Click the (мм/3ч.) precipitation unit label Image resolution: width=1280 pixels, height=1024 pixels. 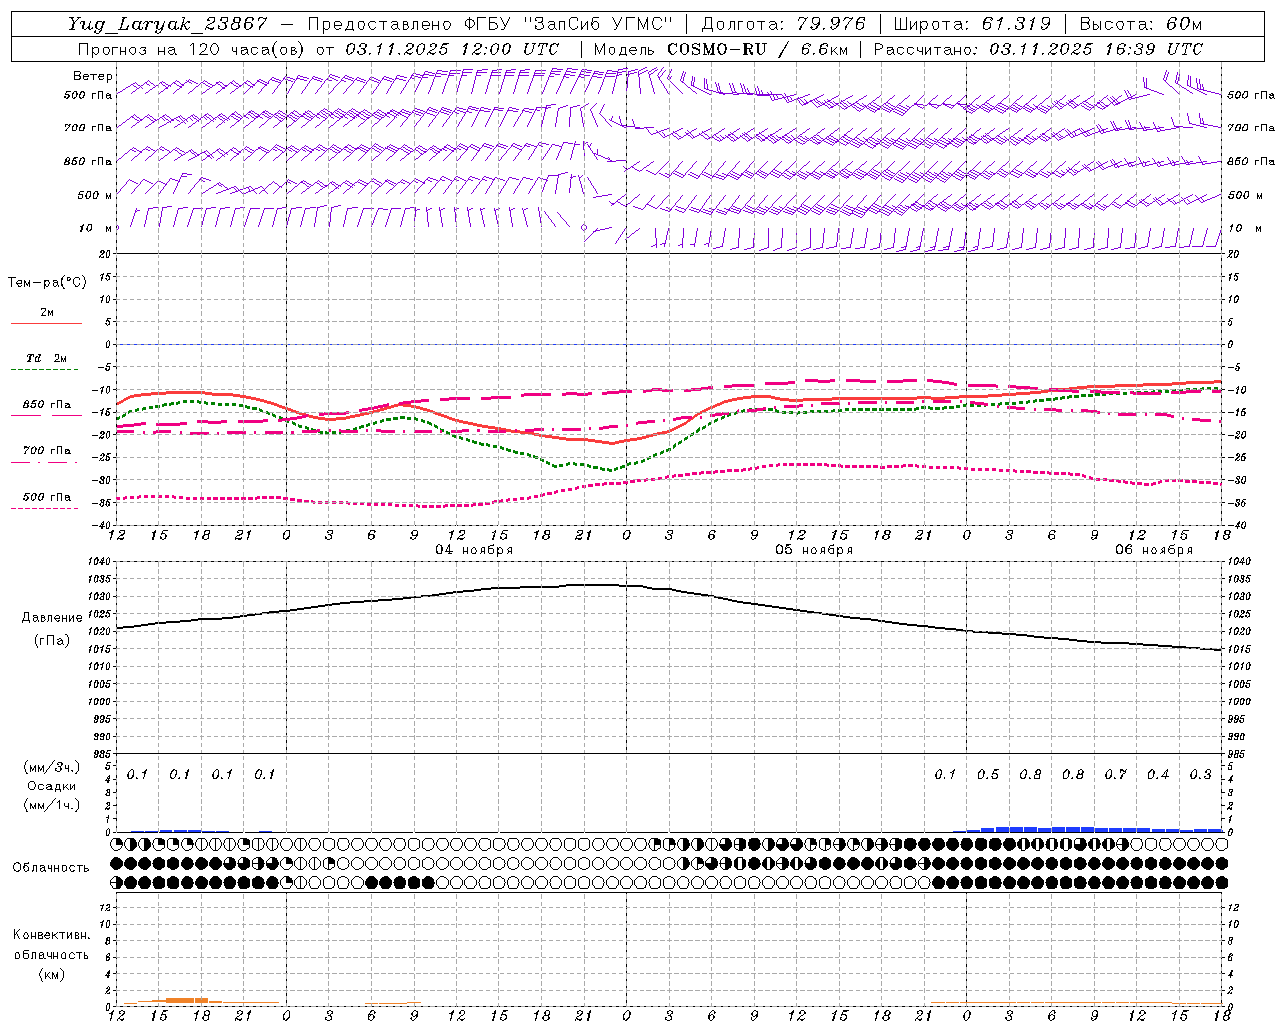pos(52,768)
